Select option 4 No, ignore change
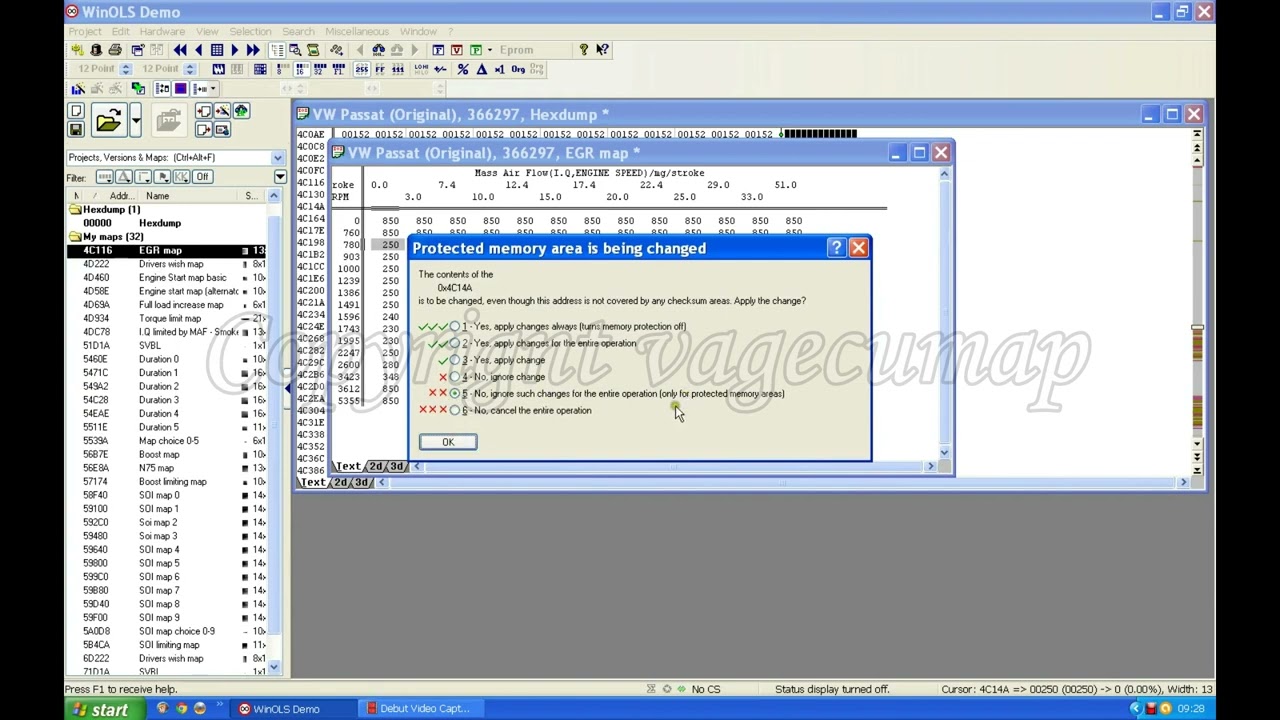 pos(455,377)
